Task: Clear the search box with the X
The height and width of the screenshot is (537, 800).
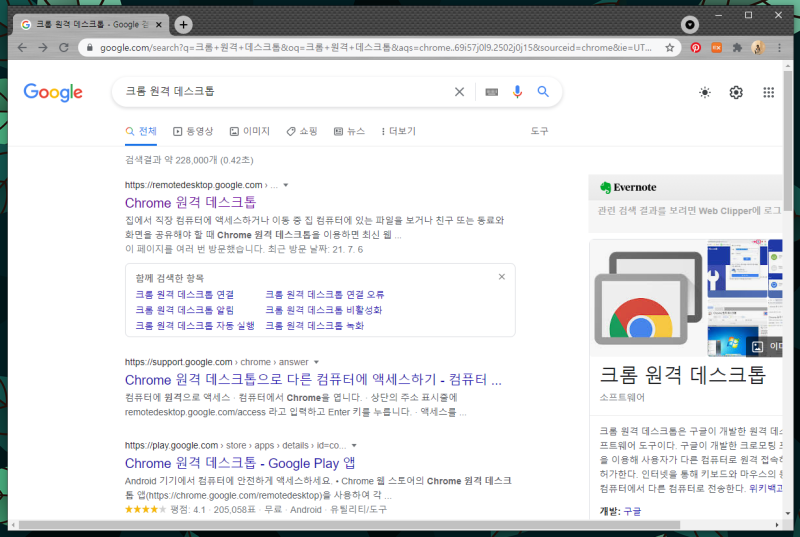Action: [459, 92]
